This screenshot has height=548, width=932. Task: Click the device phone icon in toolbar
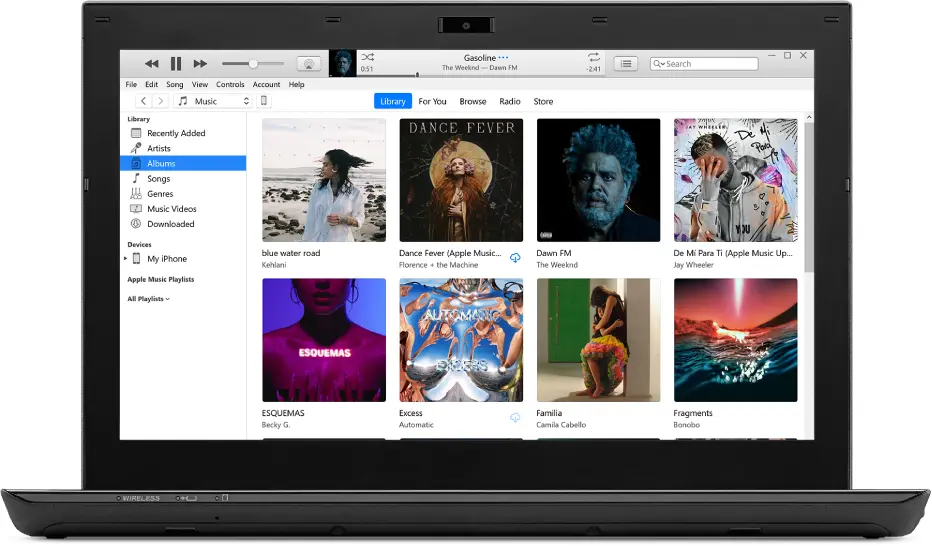(264, 101)
